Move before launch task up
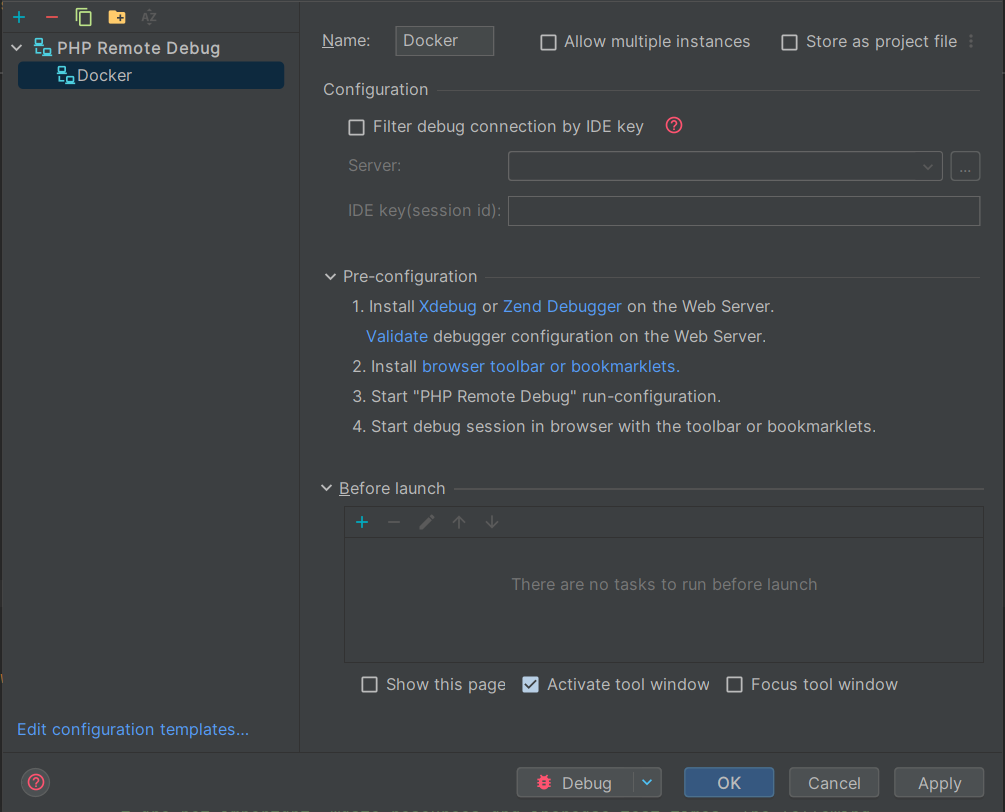The image size is (1005, 812). click(459, 522)
